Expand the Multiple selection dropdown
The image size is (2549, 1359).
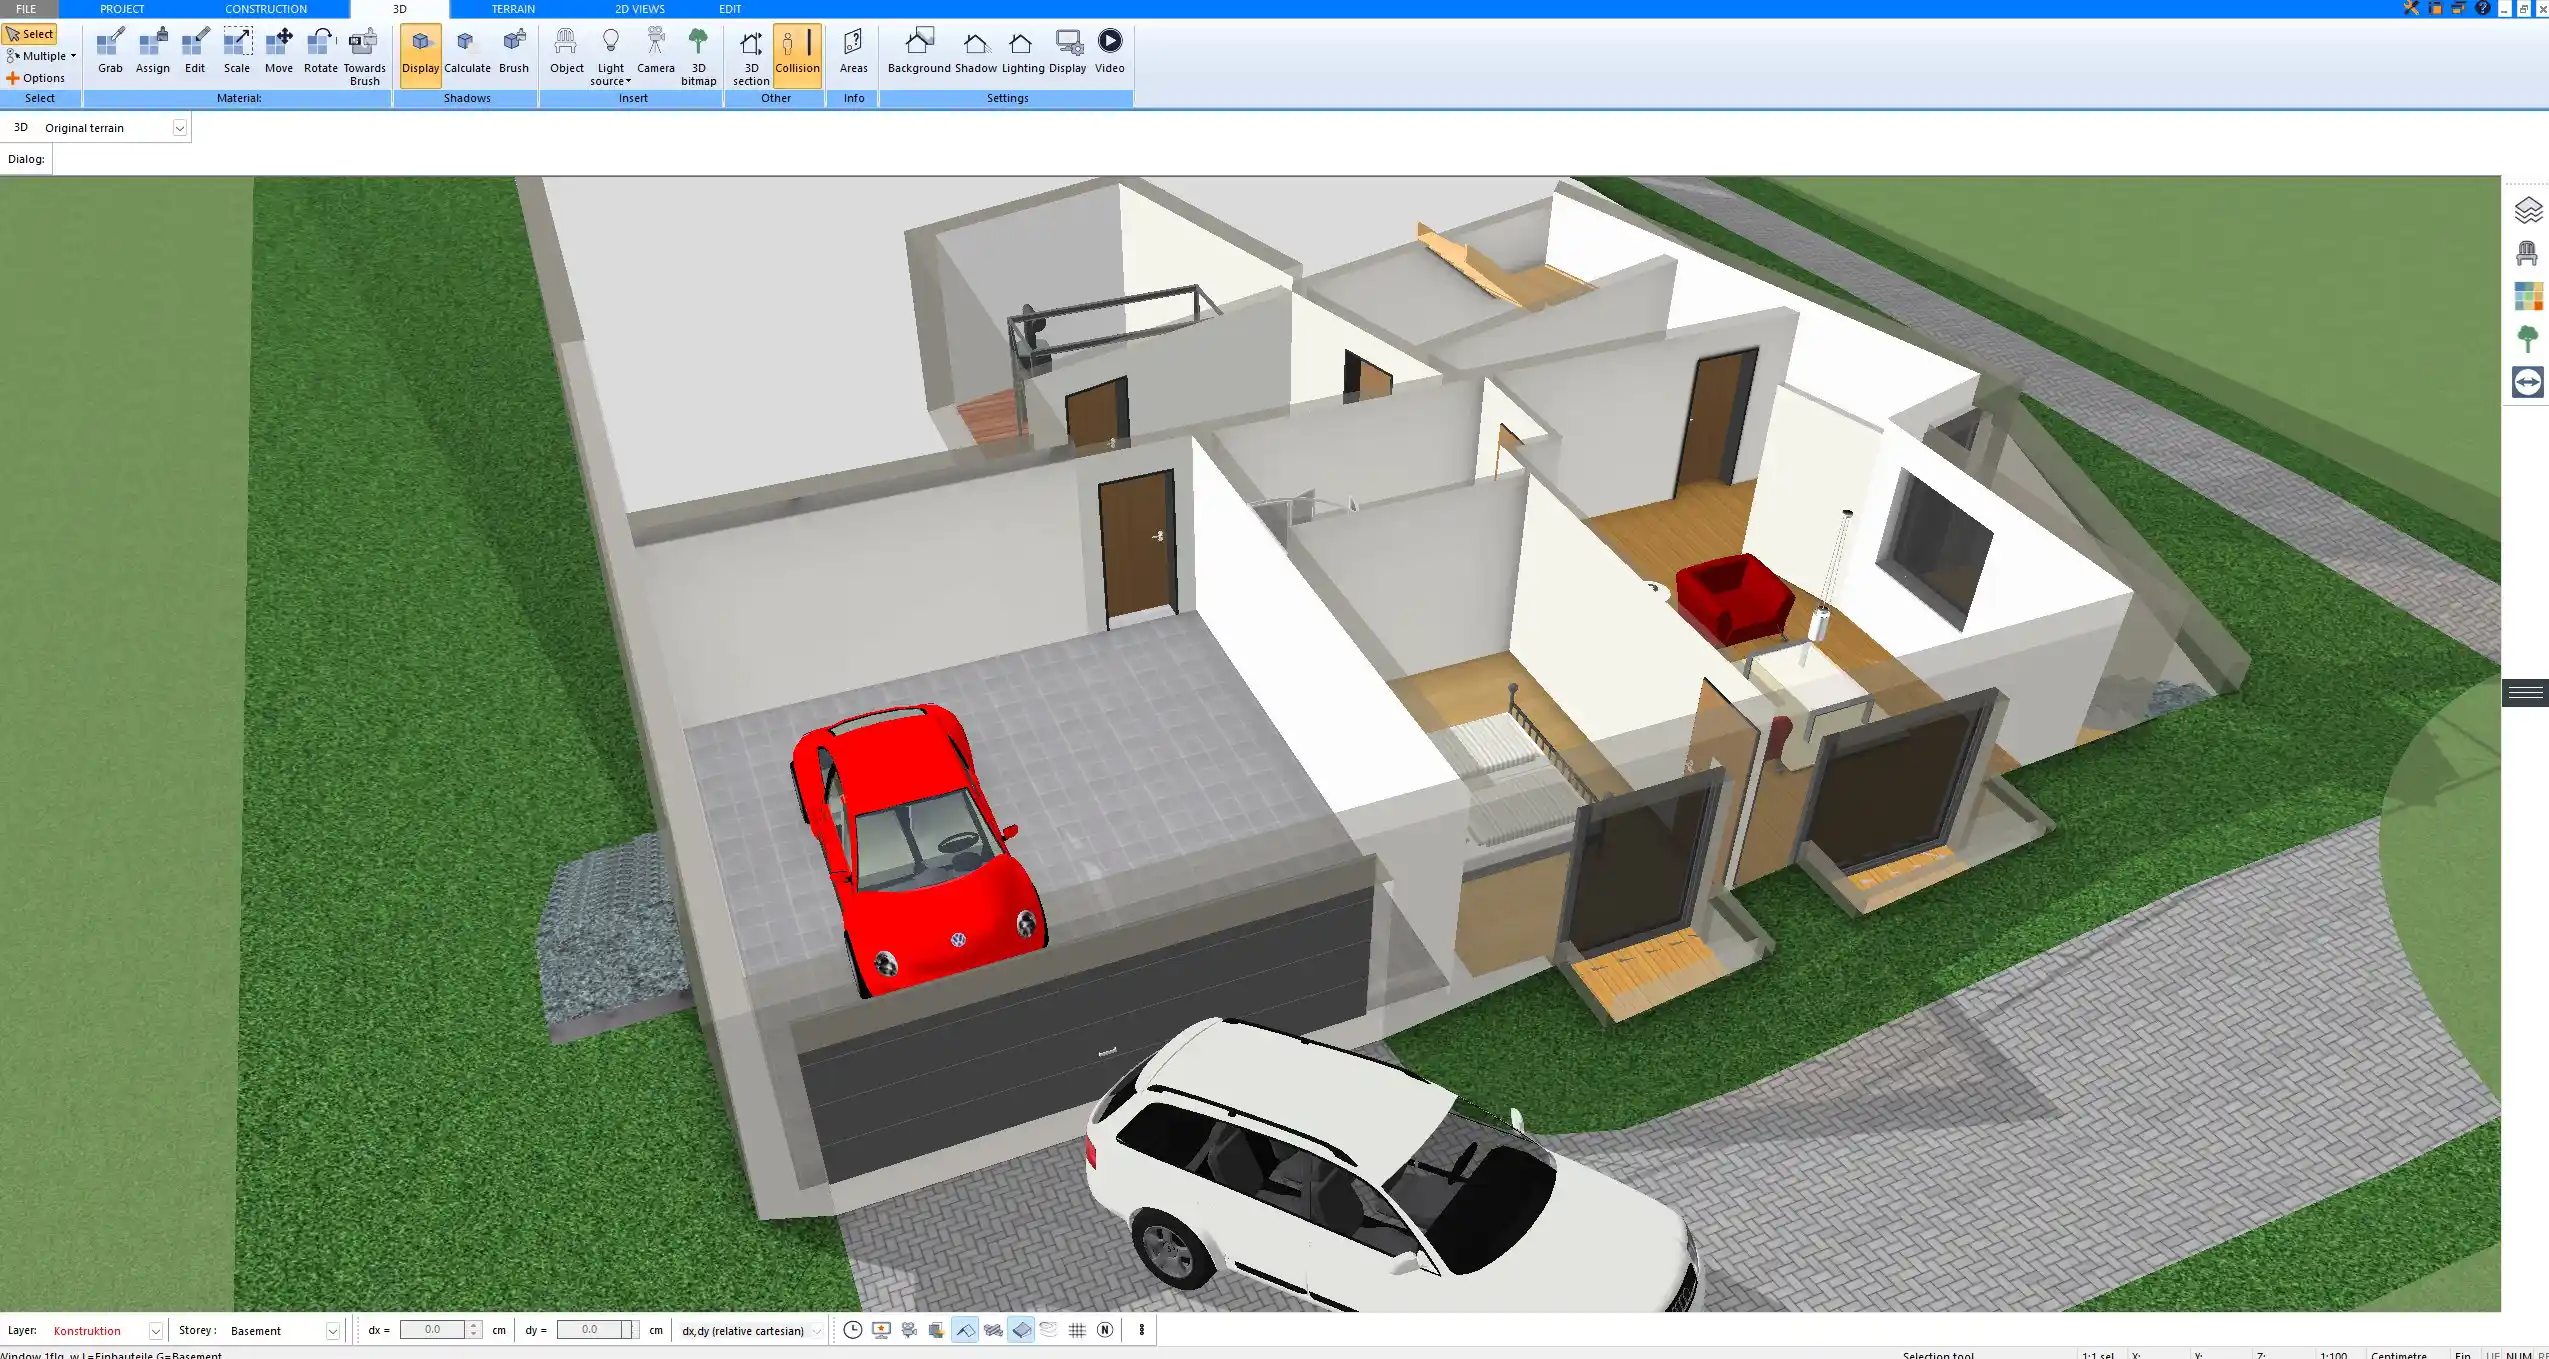pyautogui.click(x=41, y=56)
